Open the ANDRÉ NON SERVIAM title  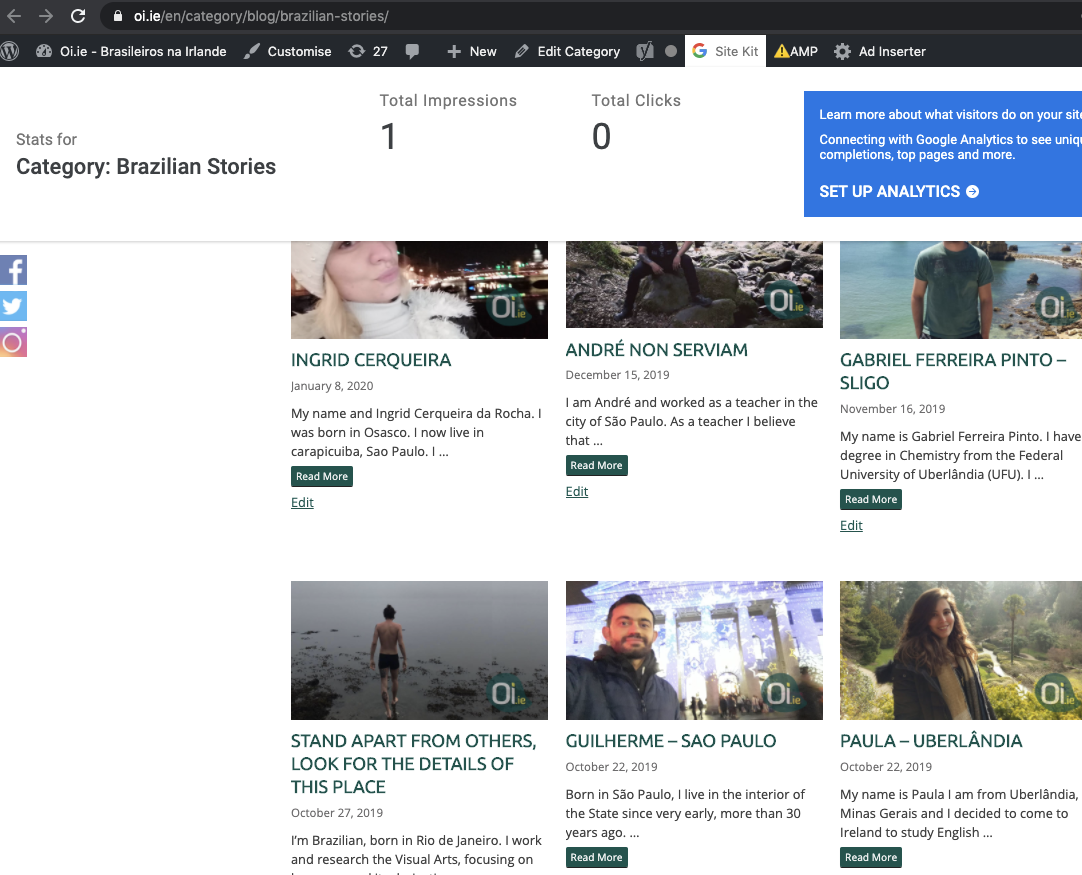pos(656,350)
